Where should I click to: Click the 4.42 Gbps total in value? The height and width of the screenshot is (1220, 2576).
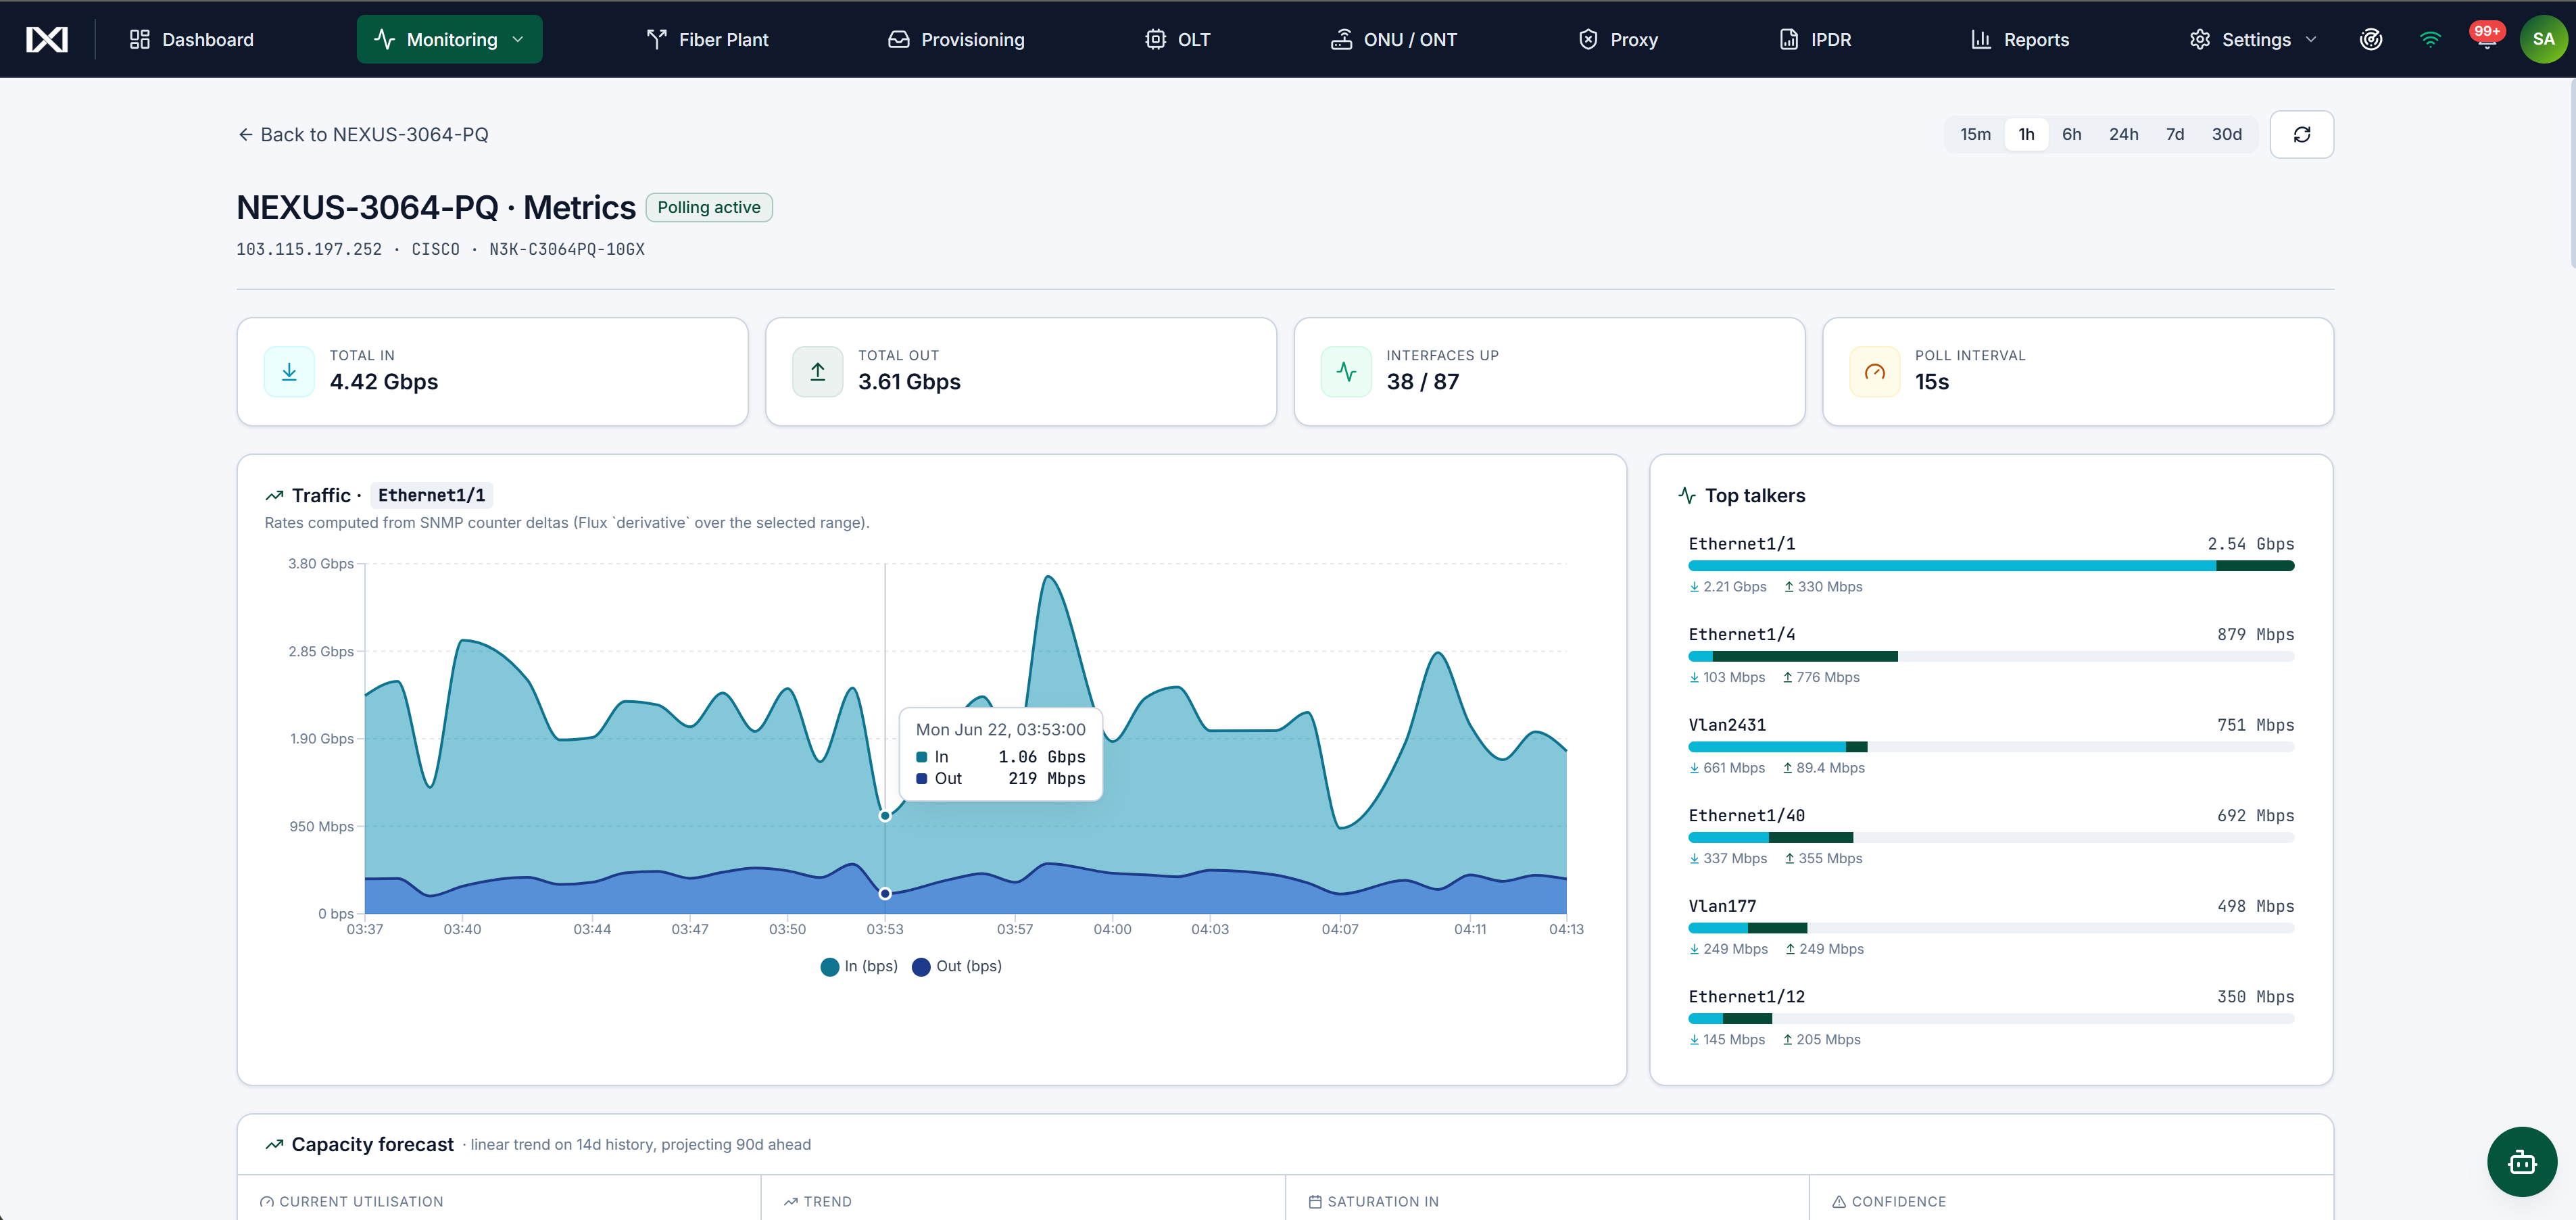click(384, 382)
